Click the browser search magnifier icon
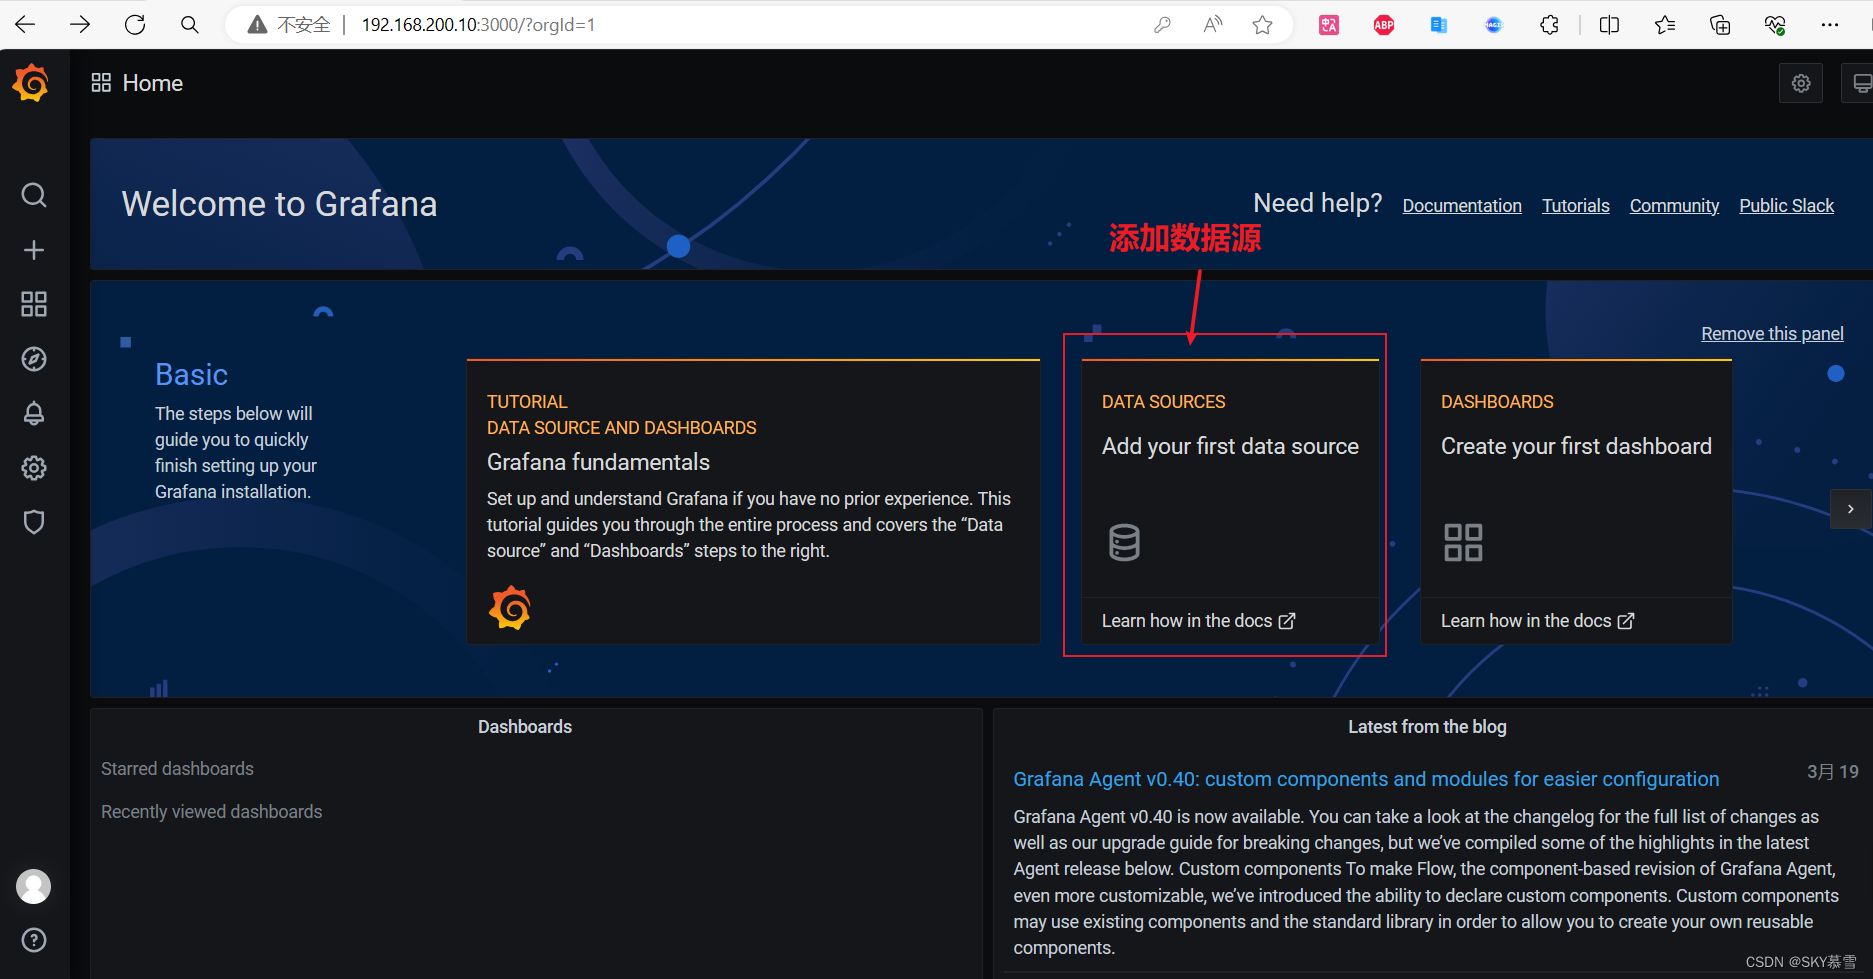The height and width of the screenshot is (979, 1873). point(189,25)
